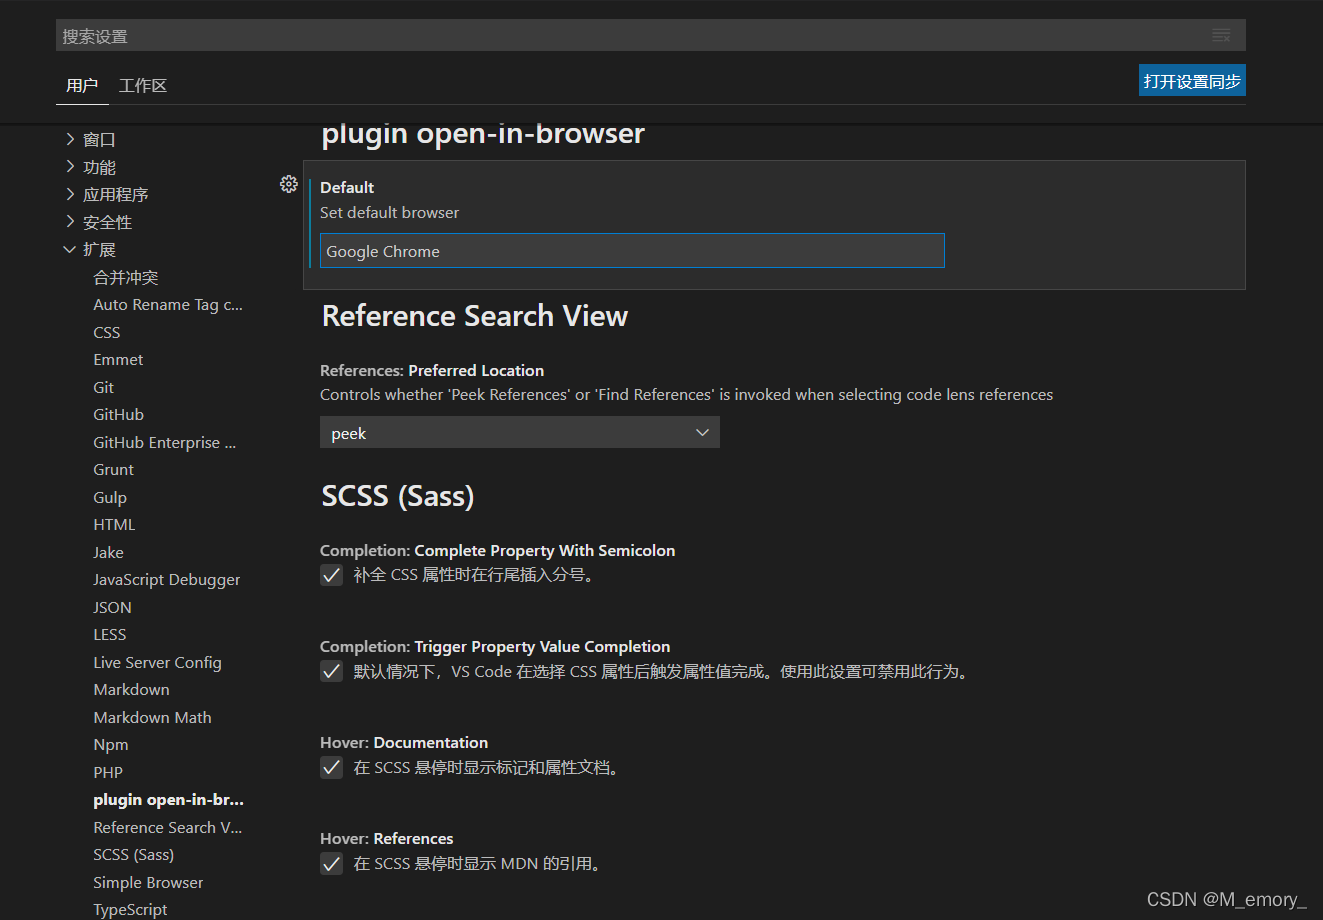Open GitHub settings entry
Viewport: 1323px width, 920px height.
[118, 414]
